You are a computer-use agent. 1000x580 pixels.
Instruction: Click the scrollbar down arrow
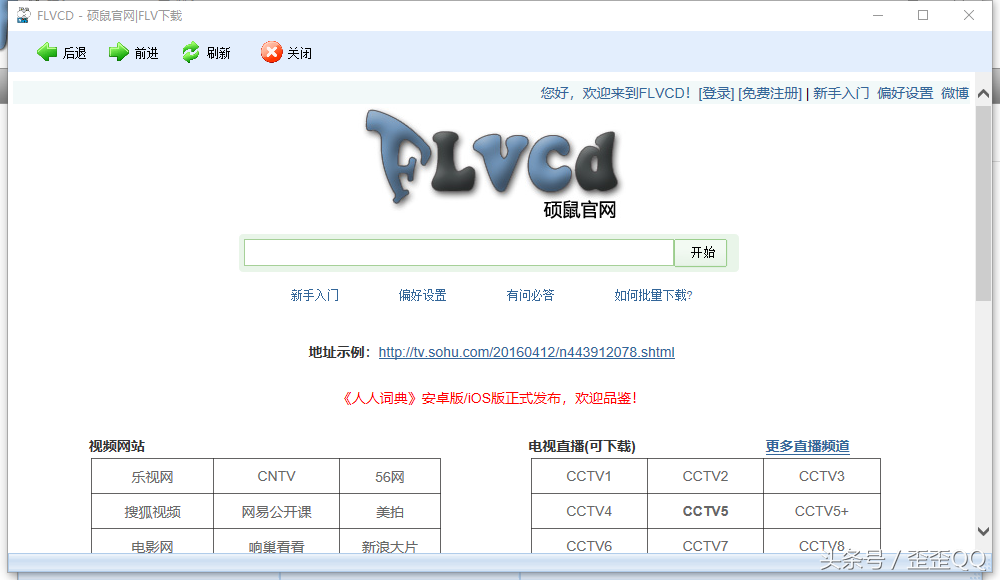click(983, 531)
